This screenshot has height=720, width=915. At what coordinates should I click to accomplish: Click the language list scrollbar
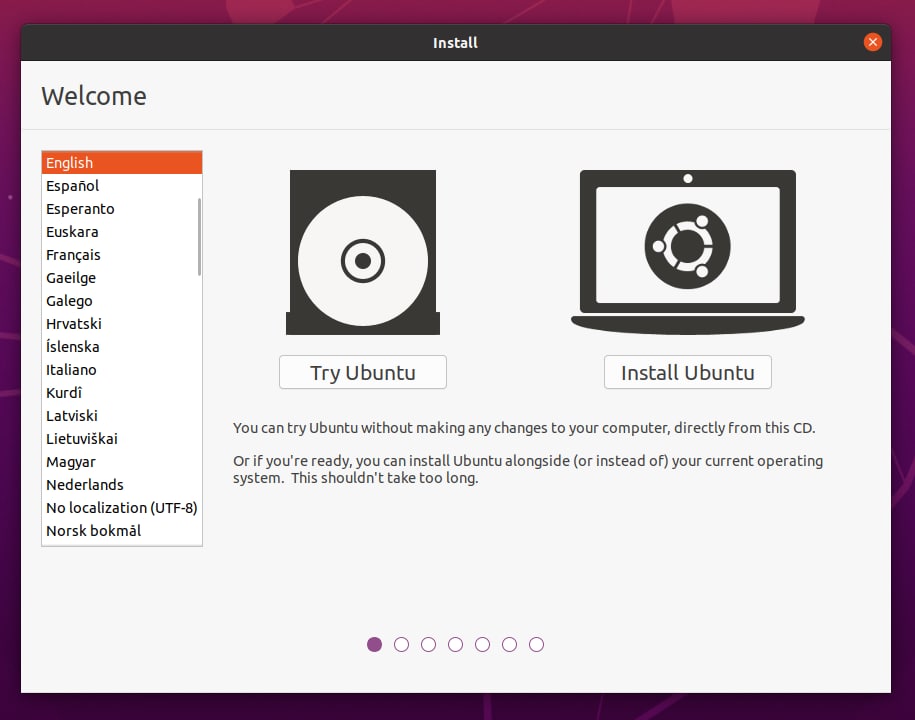point(200,236)
